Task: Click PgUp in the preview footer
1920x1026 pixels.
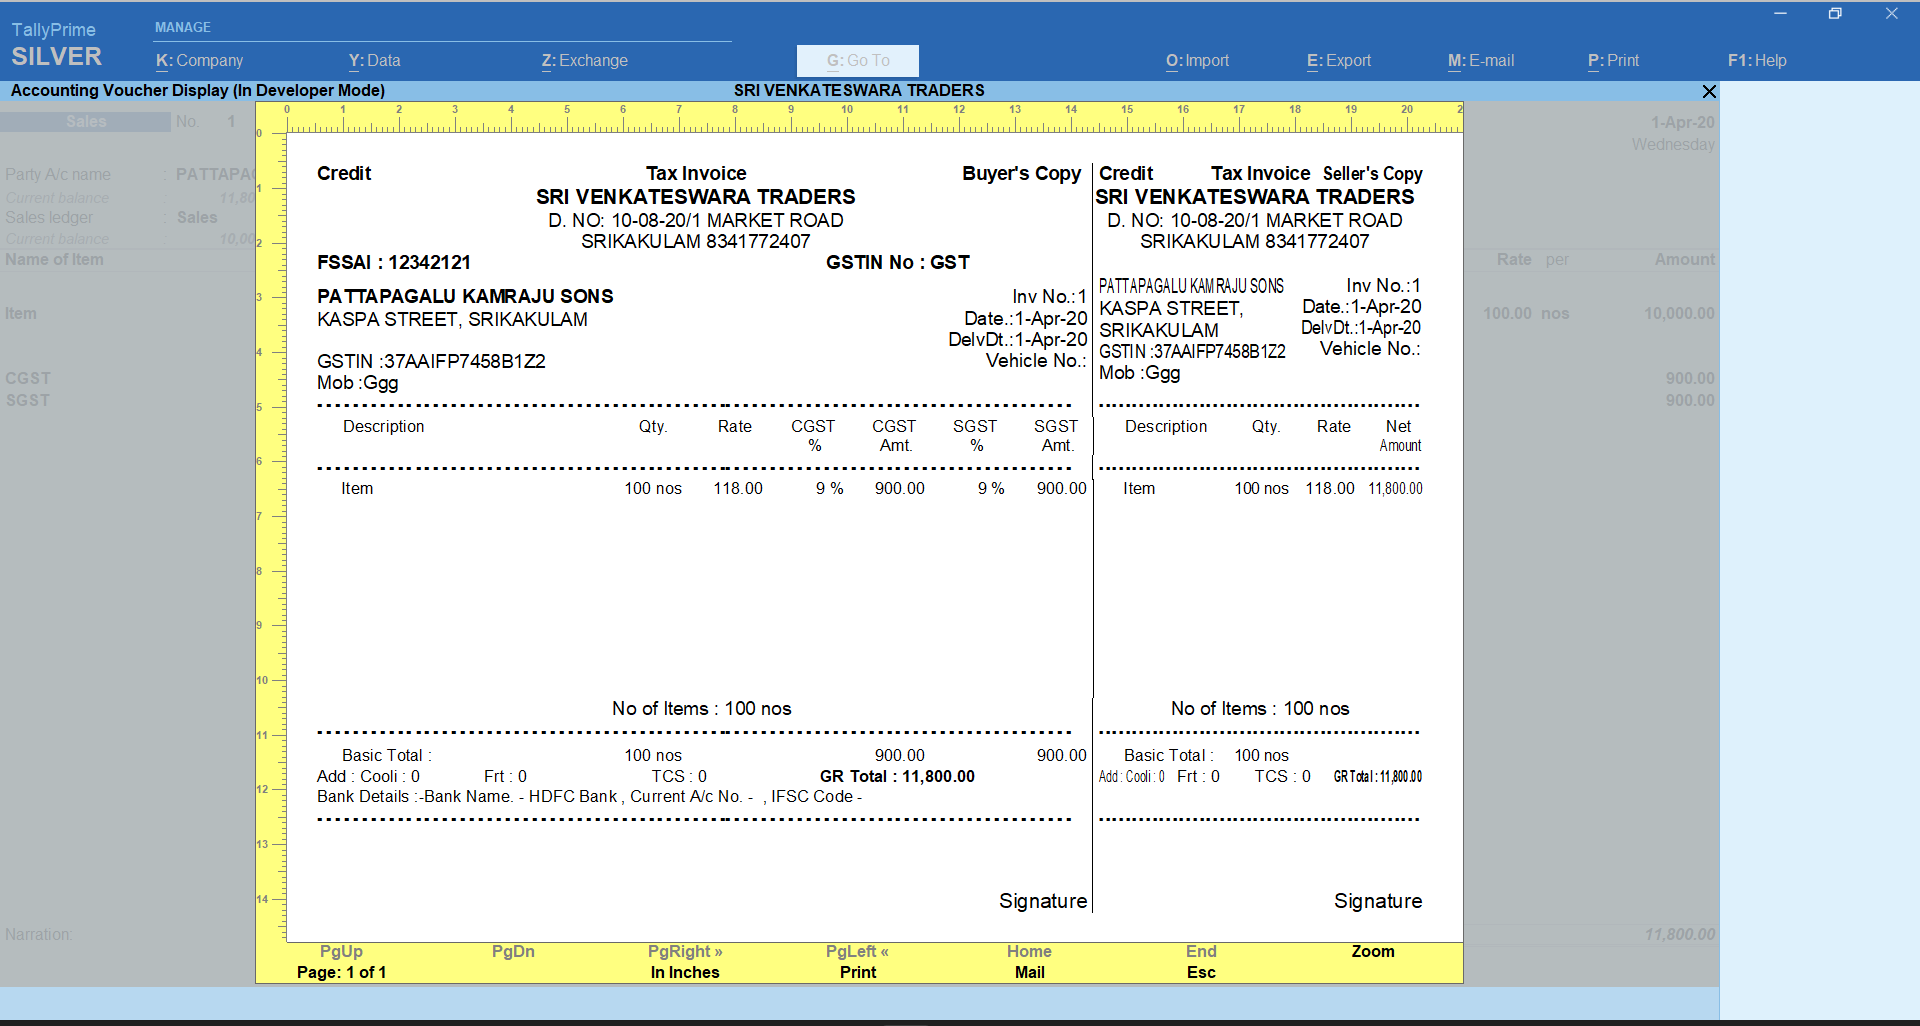Action: pos(341,951)
